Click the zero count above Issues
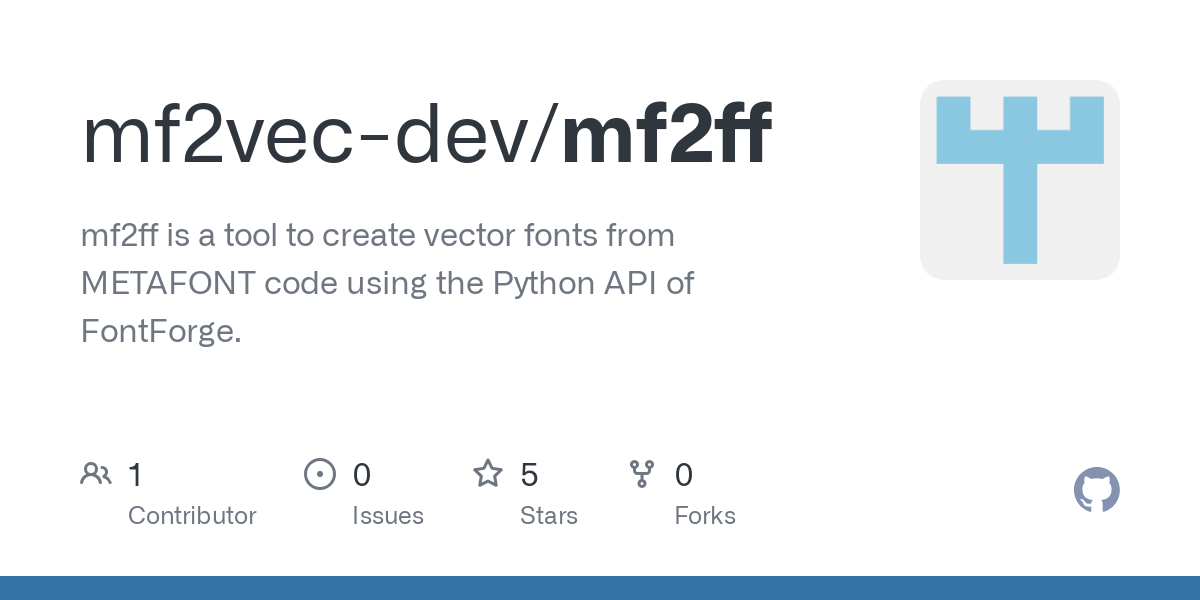Screen dimensions: 1200x600 (x=362, y=474)
